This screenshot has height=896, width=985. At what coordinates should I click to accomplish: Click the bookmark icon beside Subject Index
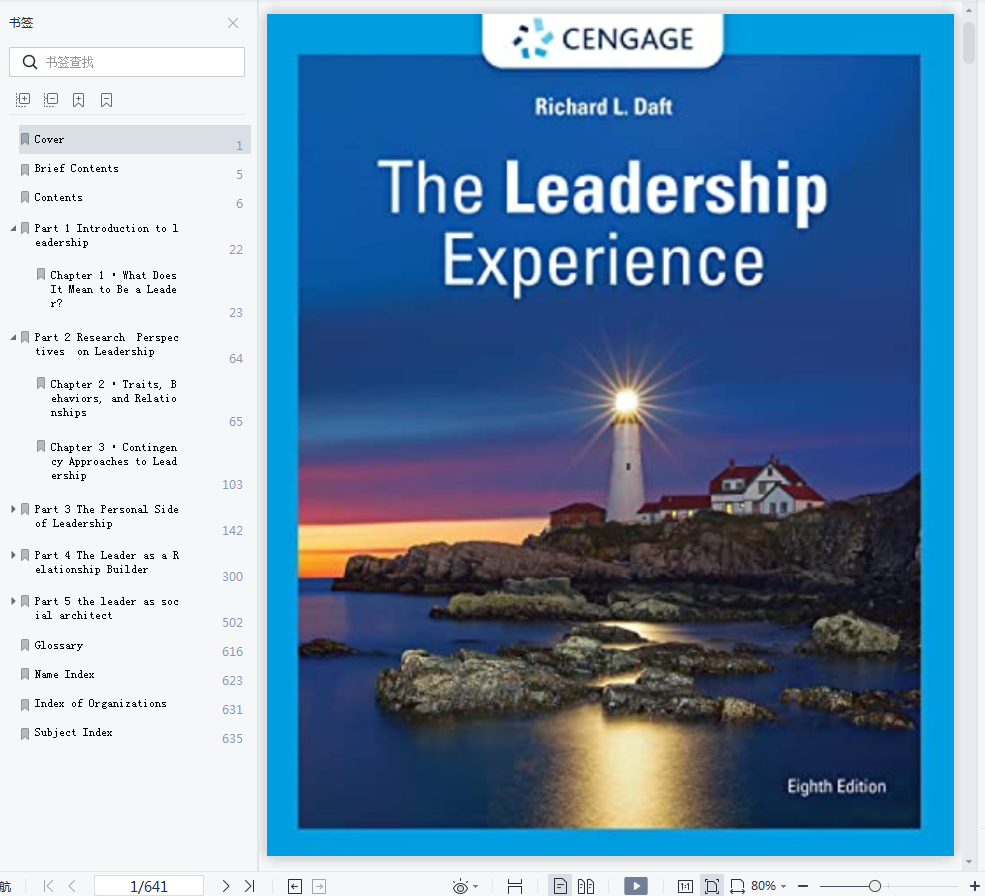tap(25, 733)
